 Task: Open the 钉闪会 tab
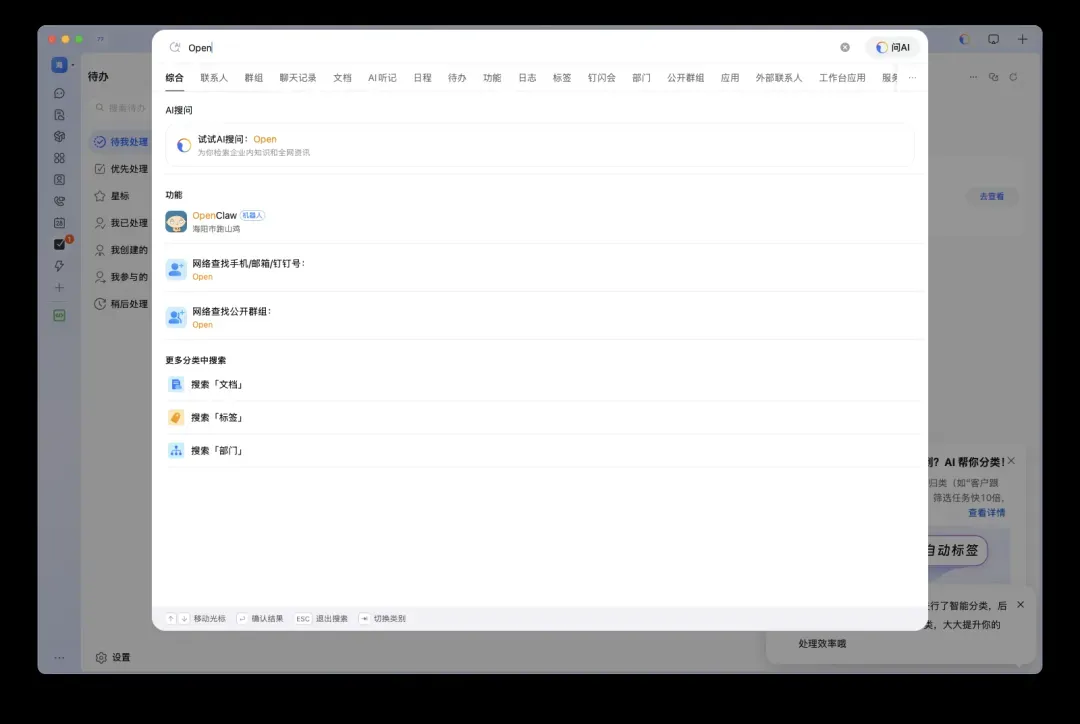[x=601, y=78]
